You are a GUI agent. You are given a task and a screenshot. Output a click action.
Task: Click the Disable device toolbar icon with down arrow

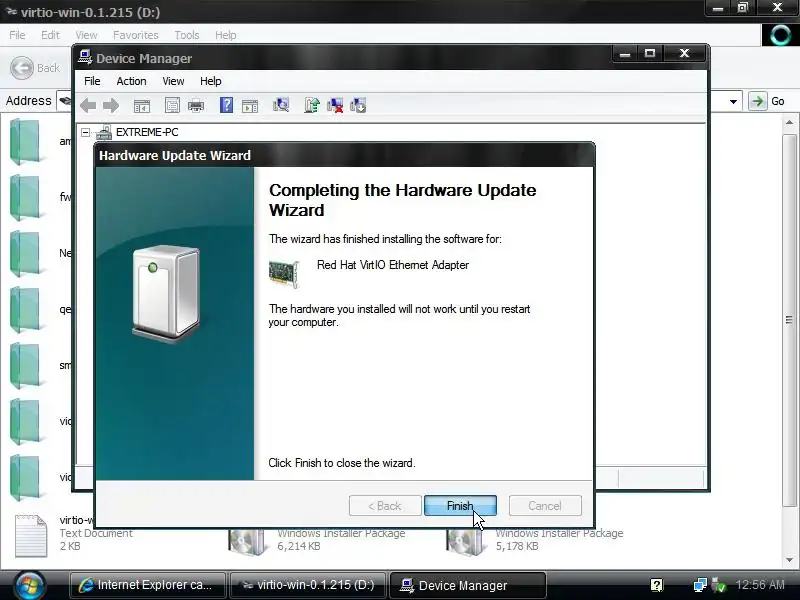click(x=358, y=105)
